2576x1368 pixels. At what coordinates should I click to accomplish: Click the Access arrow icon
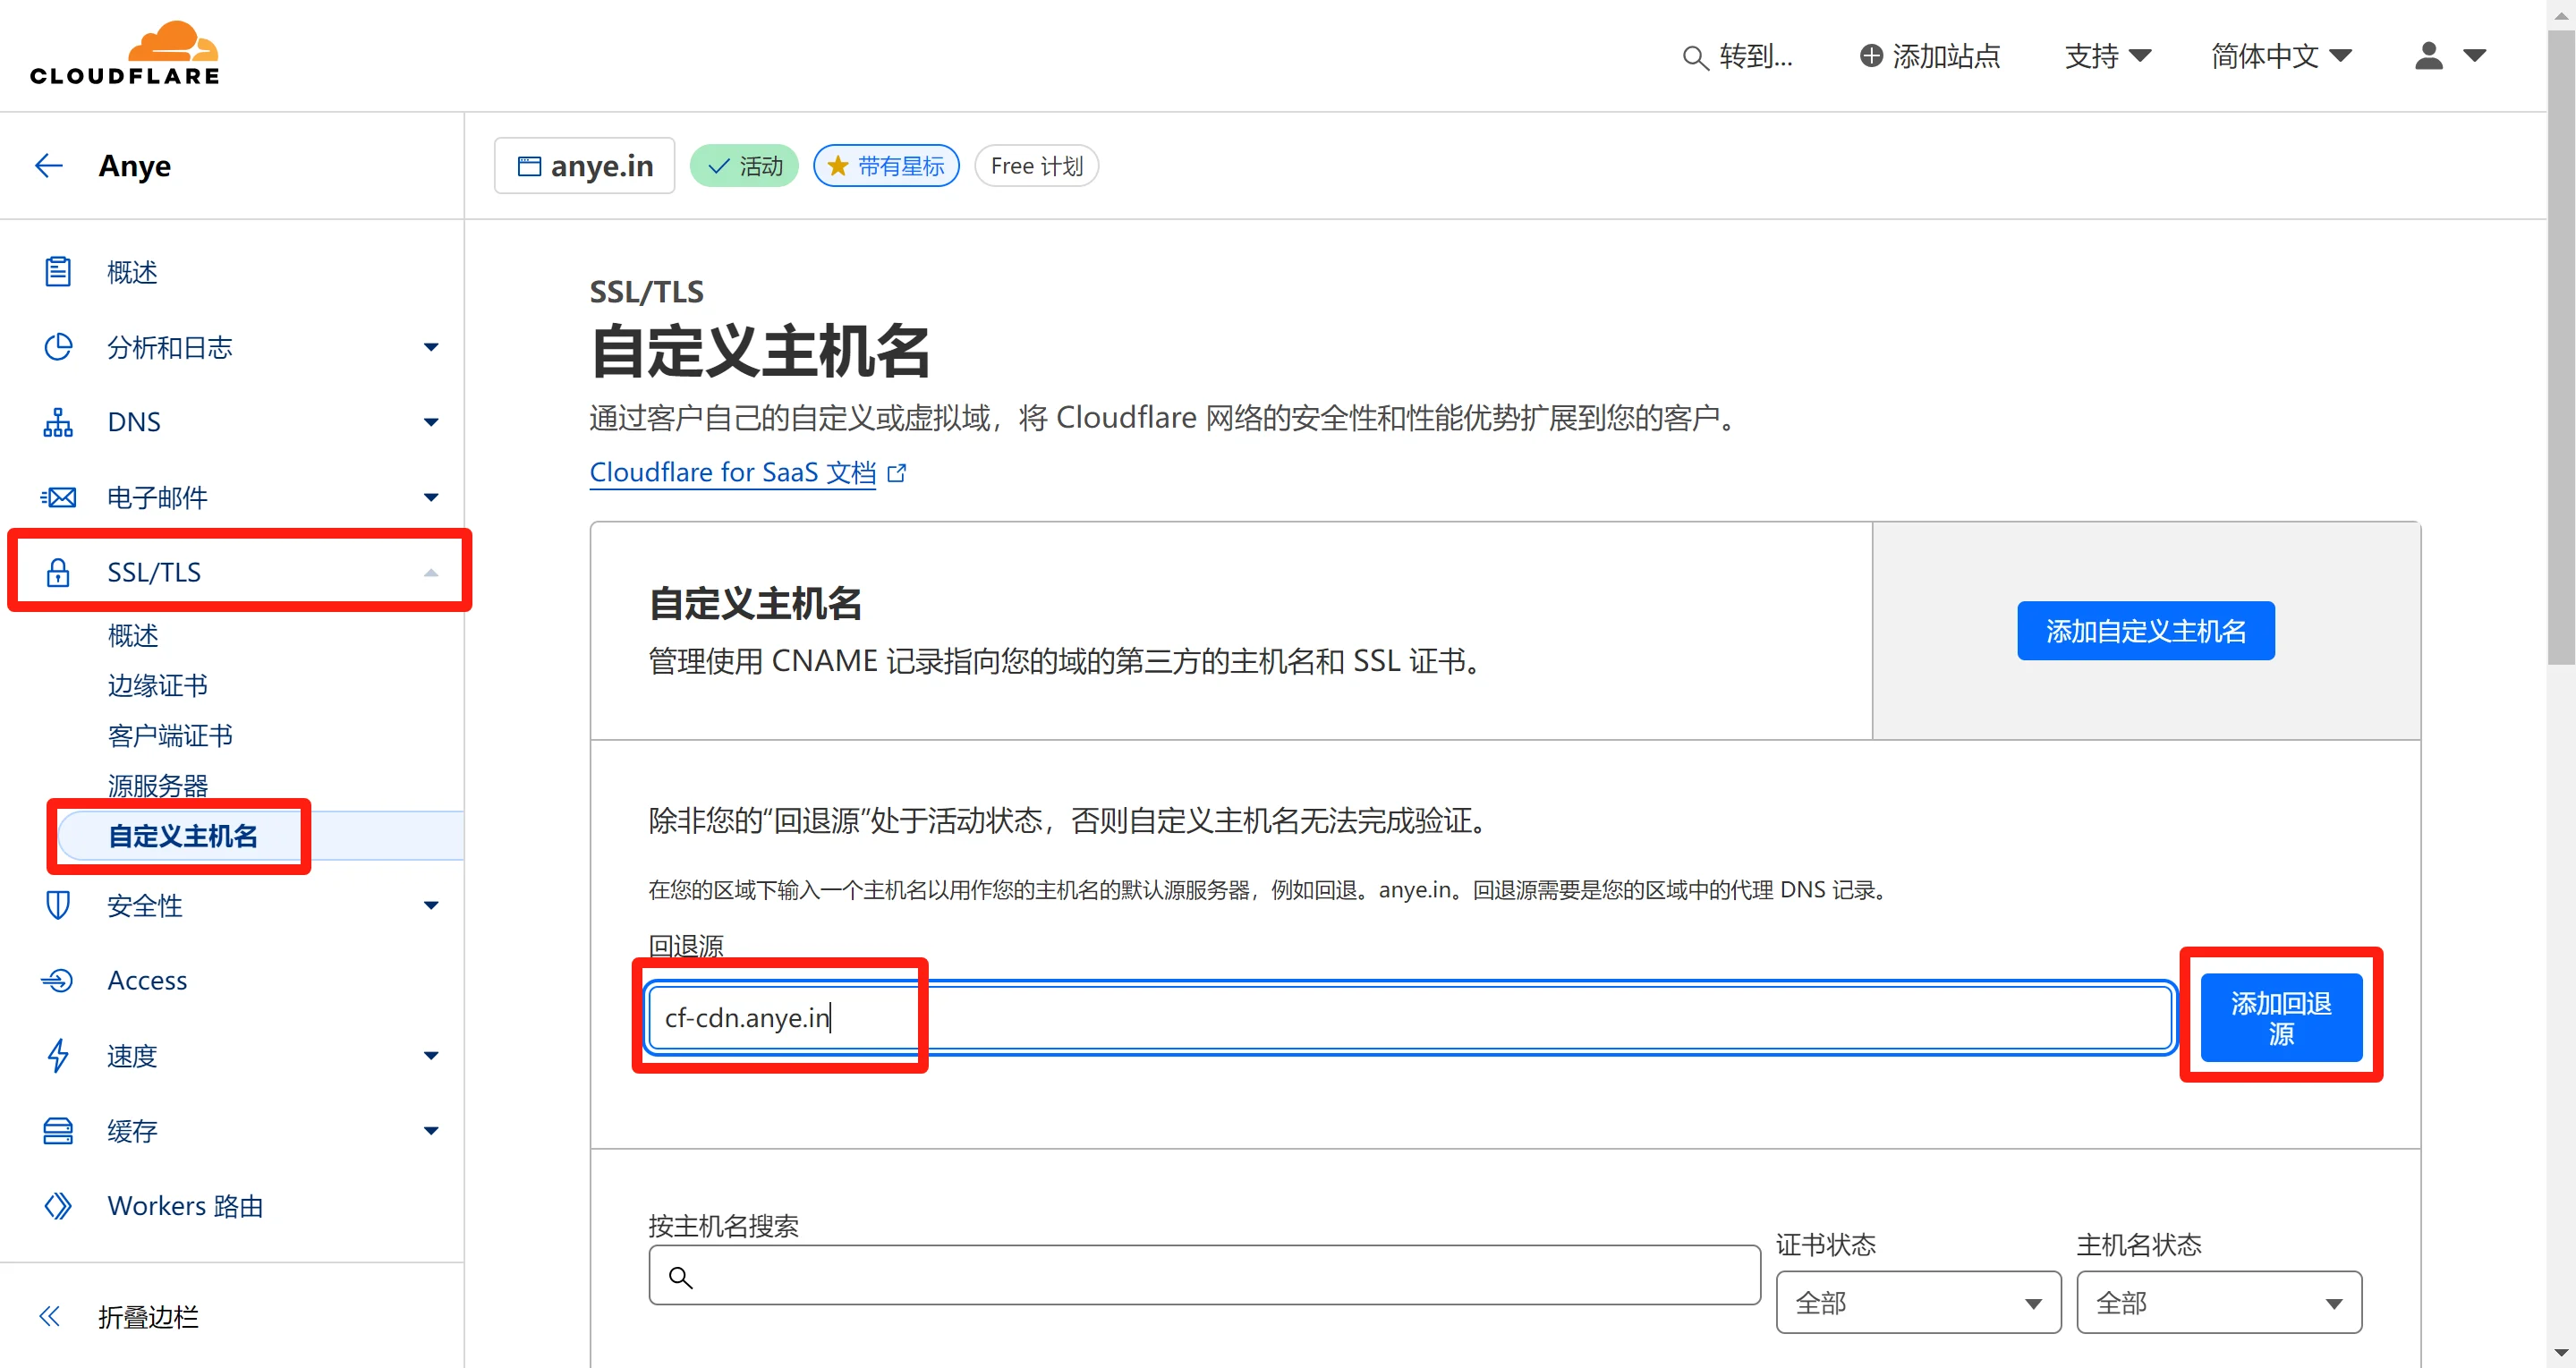tap(58, 980)
